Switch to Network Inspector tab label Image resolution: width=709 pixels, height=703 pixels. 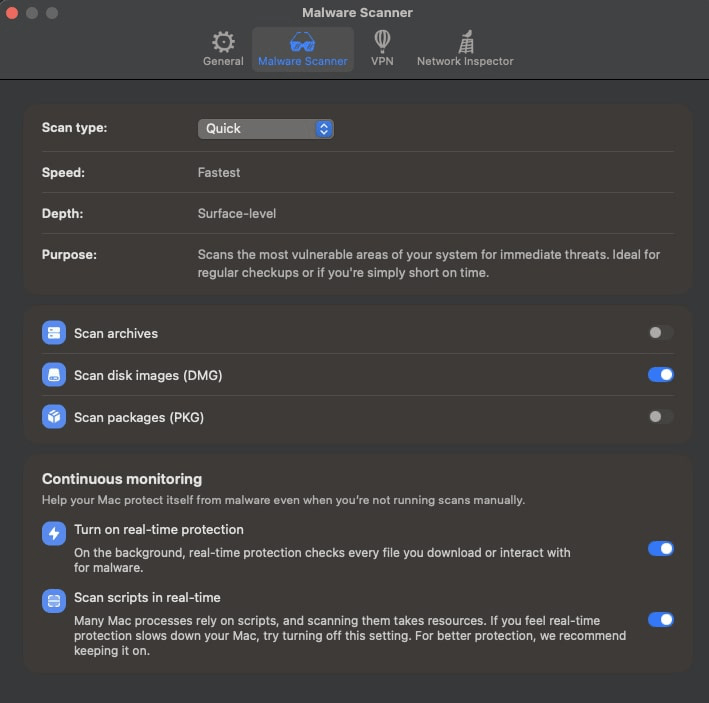click(x=465, y=61)
